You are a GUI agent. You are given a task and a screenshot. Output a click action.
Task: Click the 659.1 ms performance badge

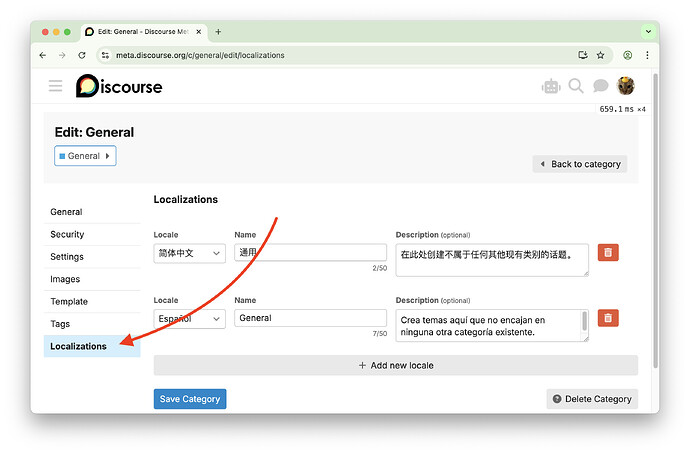622,109
